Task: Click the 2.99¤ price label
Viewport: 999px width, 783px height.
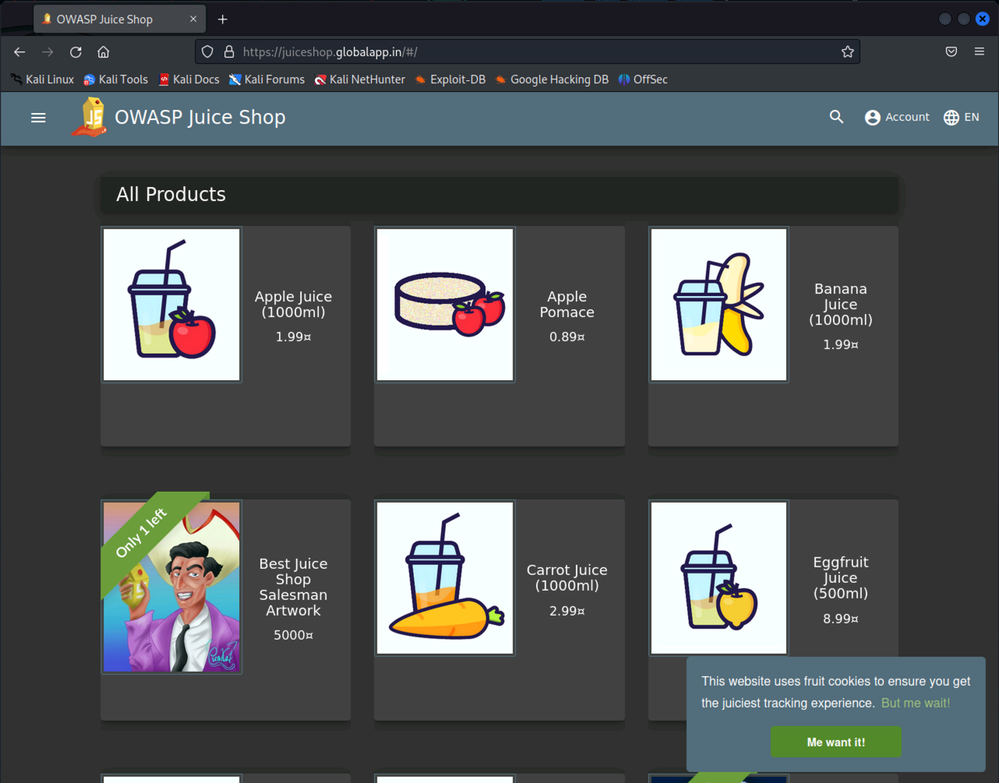Action: (567, 611)
